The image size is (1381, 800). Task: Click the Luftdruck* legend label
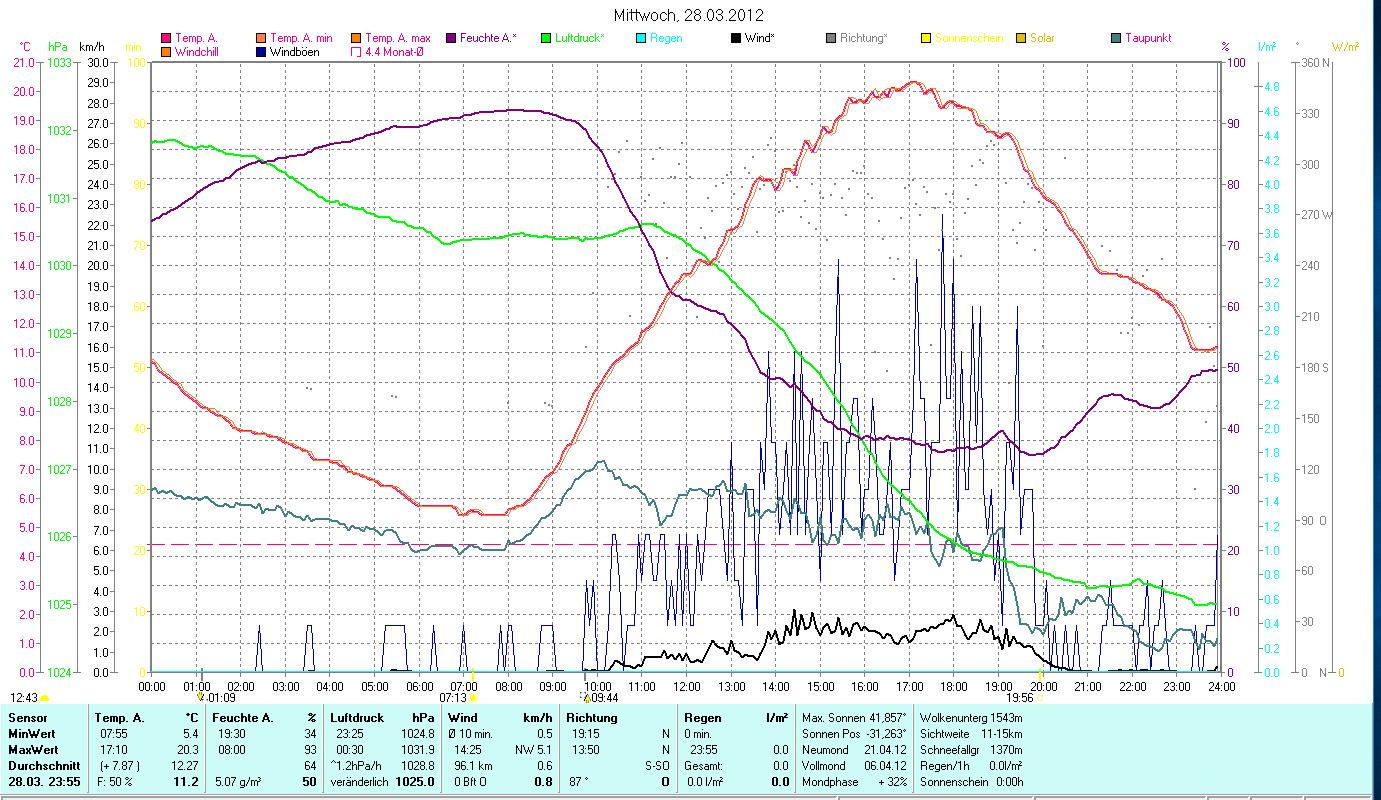pos(580,39)
